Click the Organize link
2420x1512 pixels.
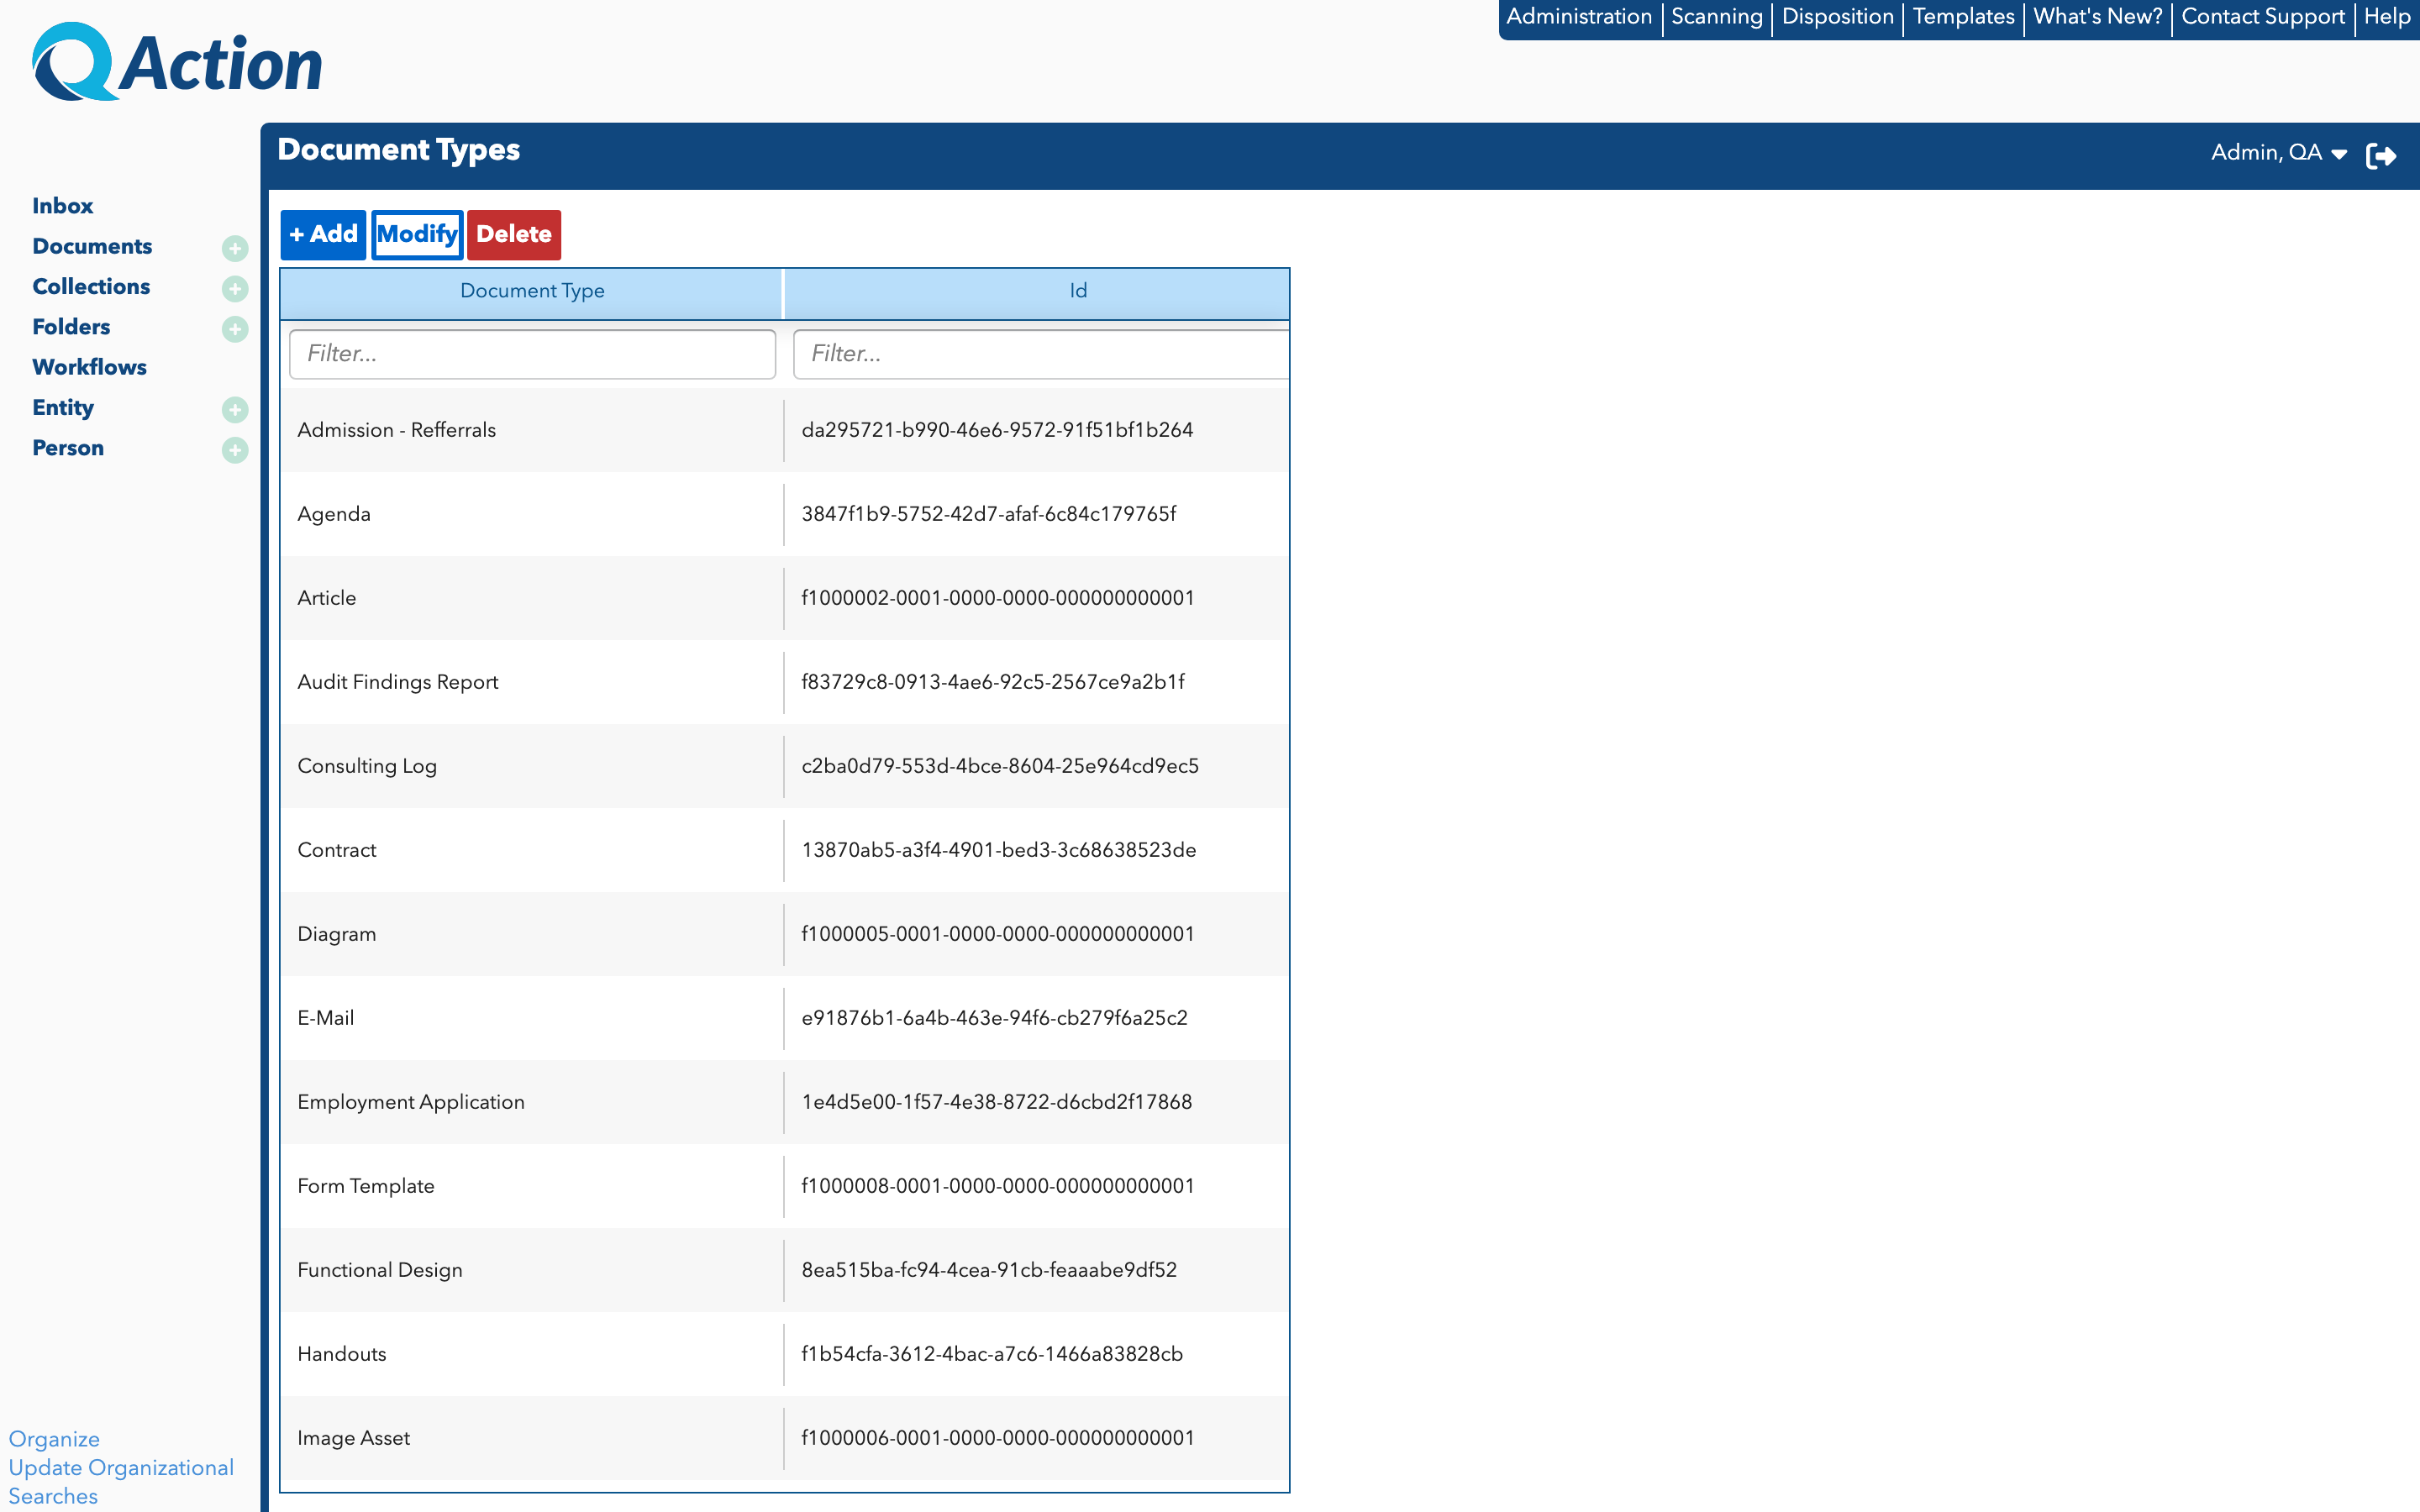[54, 1439]
